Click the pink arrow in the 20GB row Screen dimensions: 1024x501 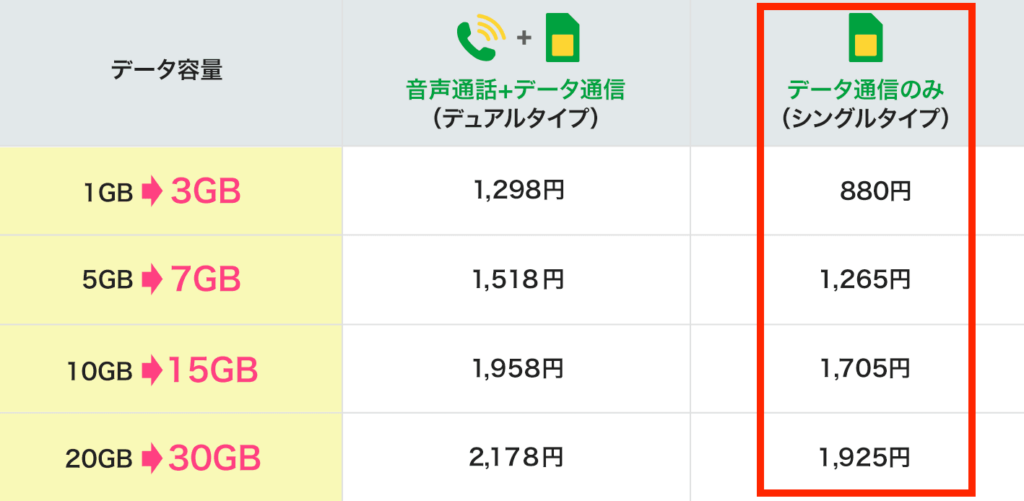[x=151, y=460]
